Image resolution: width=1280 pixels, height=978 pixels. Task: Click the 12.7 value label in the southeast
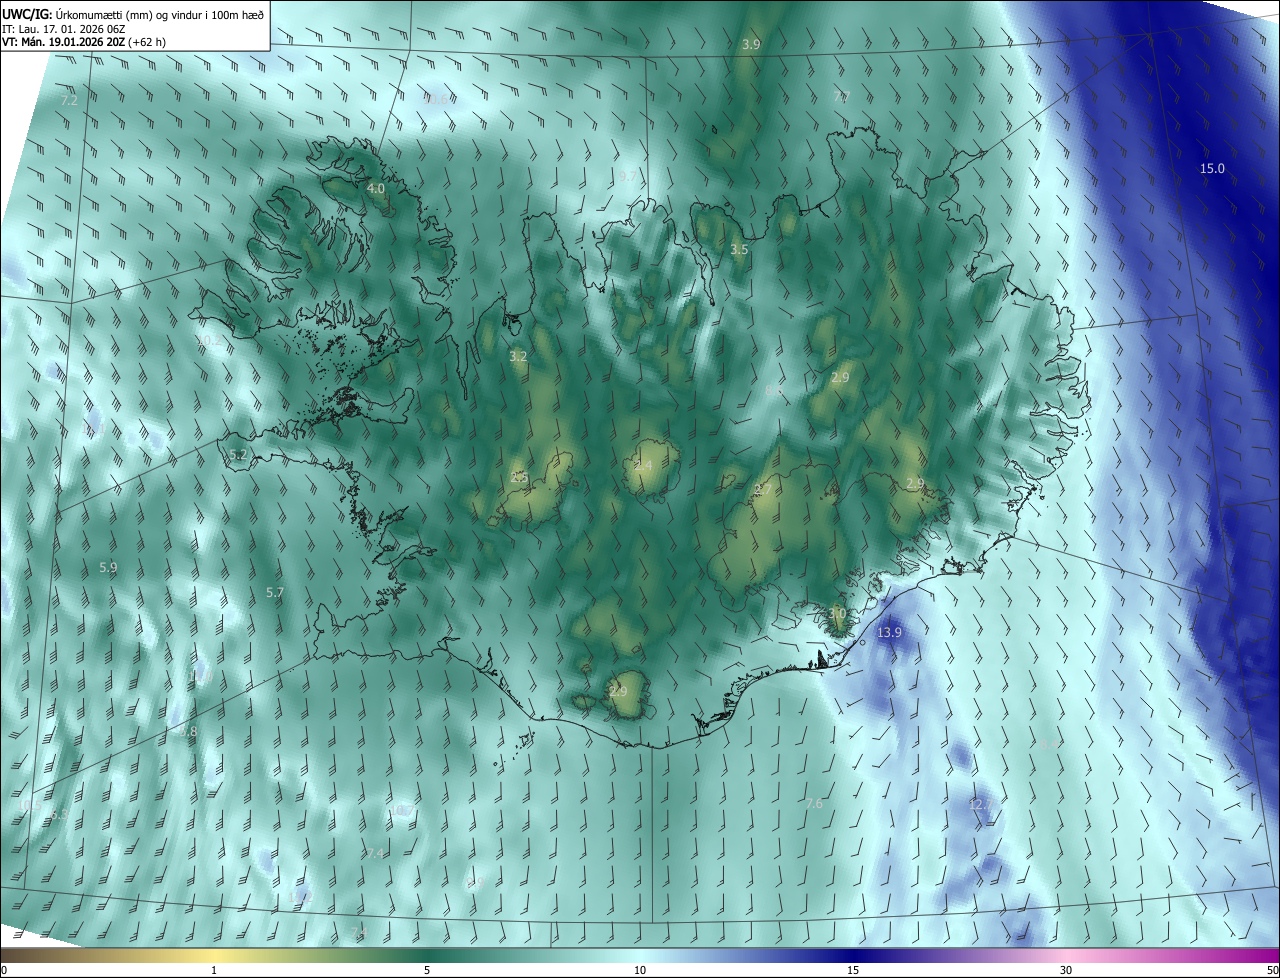tap(981, 804)
